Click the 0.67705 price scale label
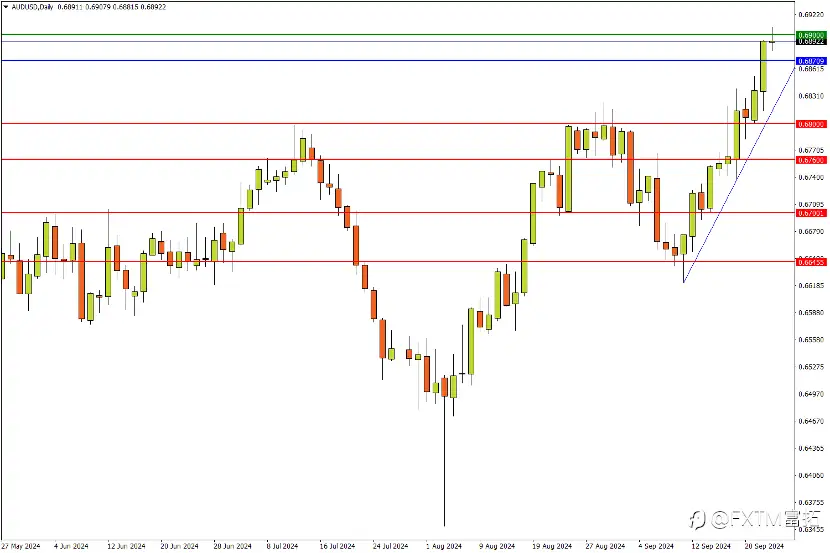This screenshot has height=554, width=830. click(x=811, y=150)
